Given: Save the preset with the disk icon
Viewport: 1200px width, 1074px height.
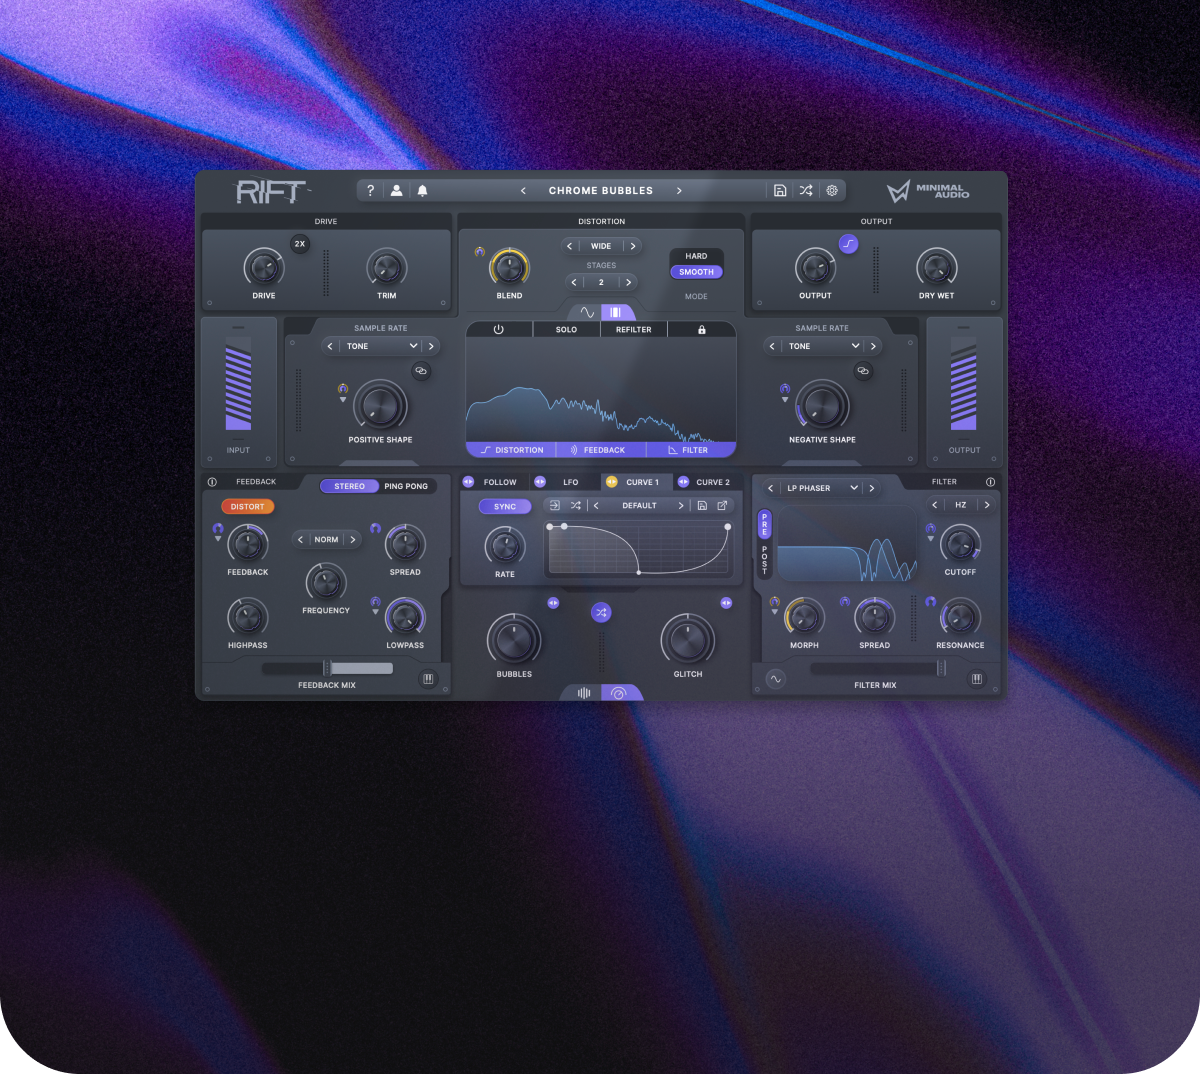Looking at the screenshot, I should tap(780, 190).
